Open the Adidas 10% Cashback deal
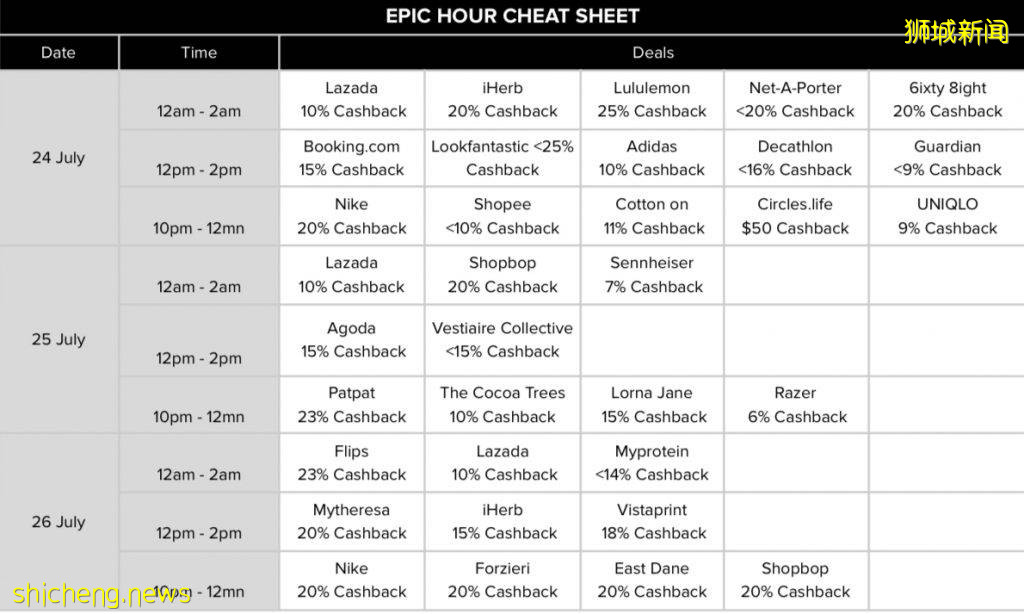The height and width of the screenshot is (614, 1024). click(x=652, y=158)
